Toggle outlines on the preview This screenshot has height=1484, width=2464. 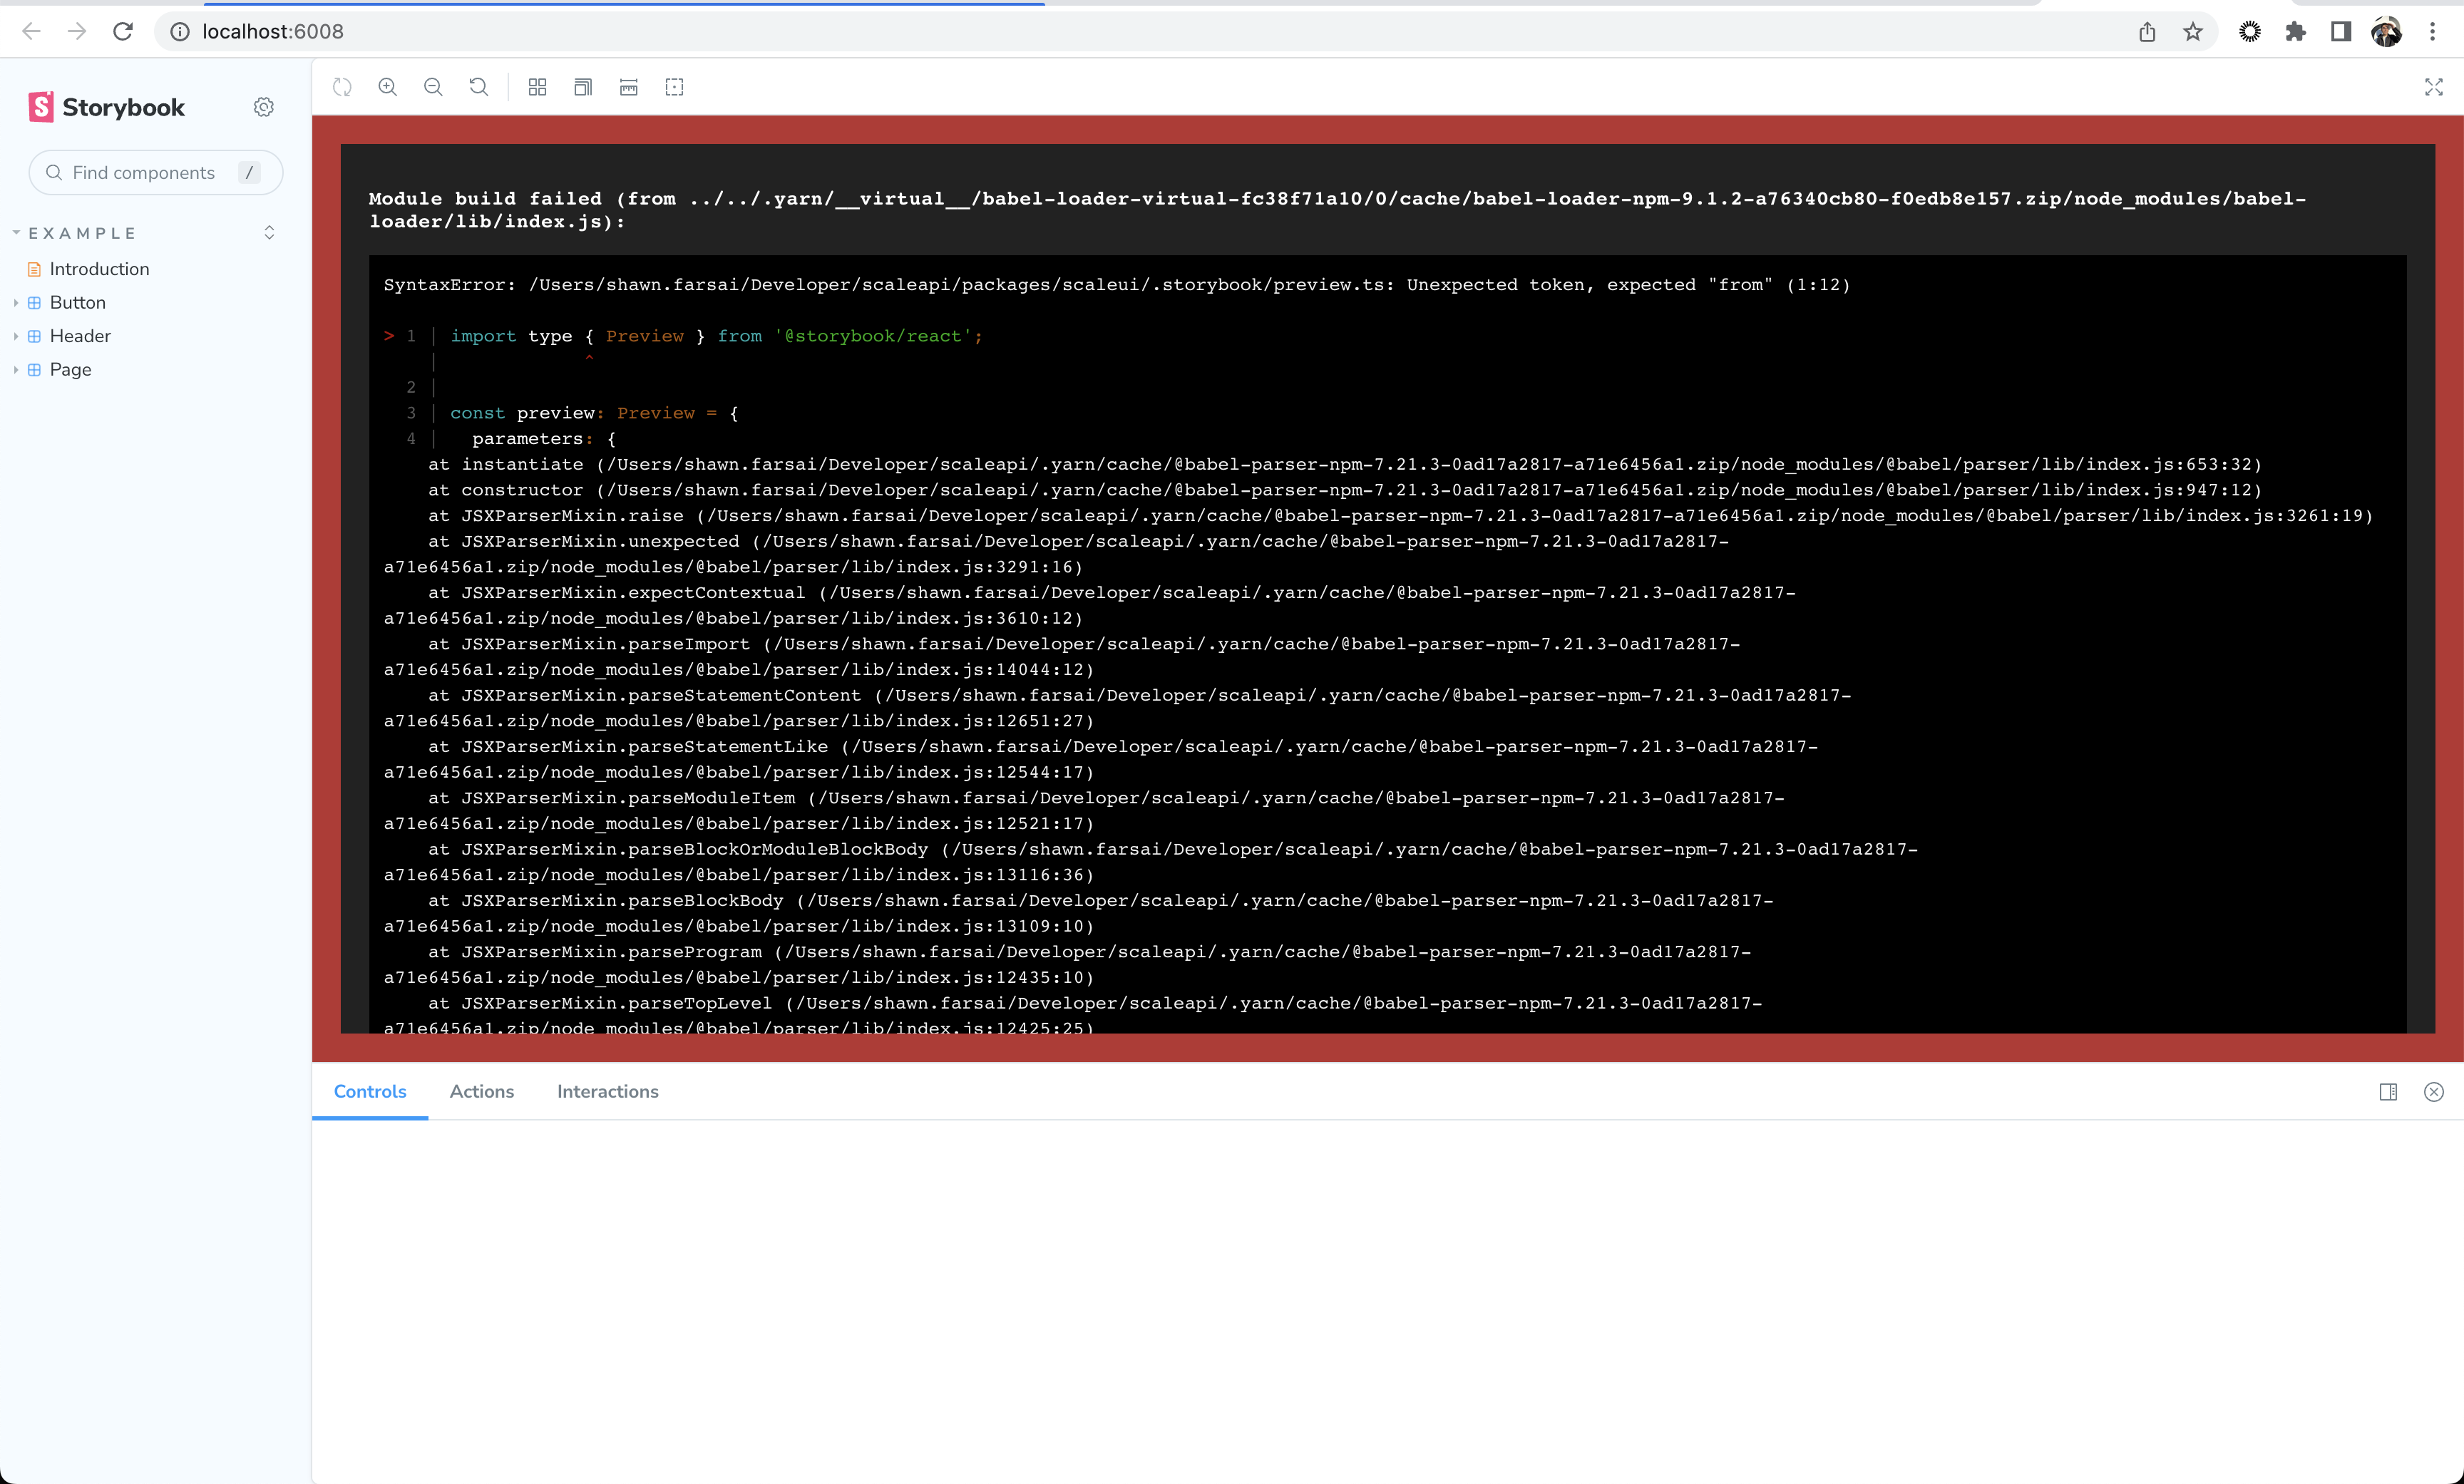coord(674,87)
